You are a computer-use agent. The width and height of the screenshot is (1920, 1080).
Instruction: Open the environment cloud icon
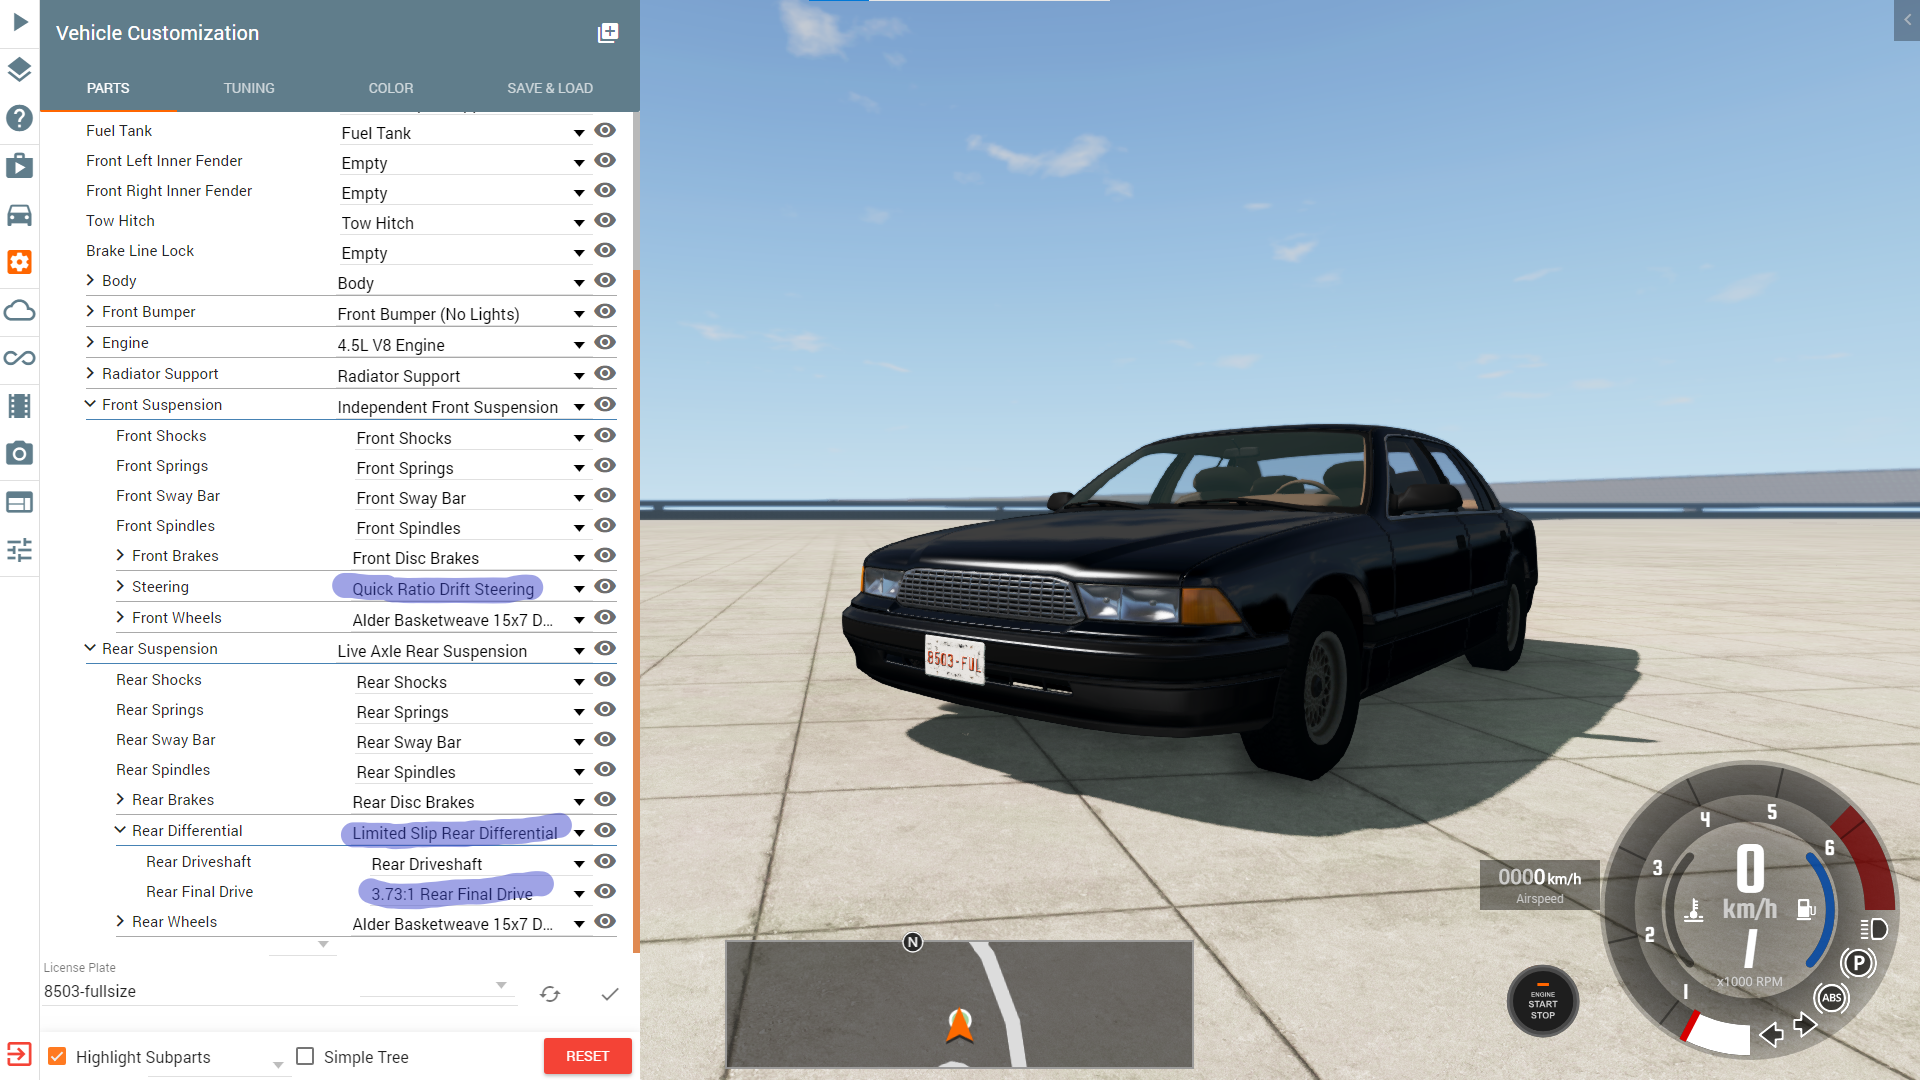pos(19,311)
